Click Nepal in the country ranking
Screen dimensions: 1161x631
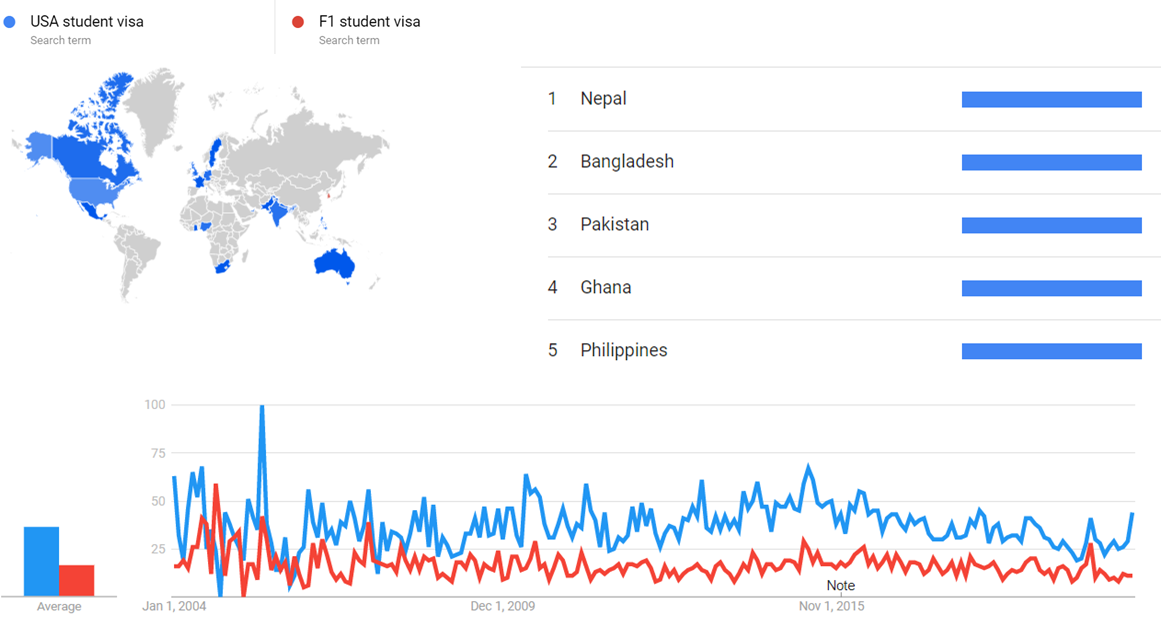point(603,99)
